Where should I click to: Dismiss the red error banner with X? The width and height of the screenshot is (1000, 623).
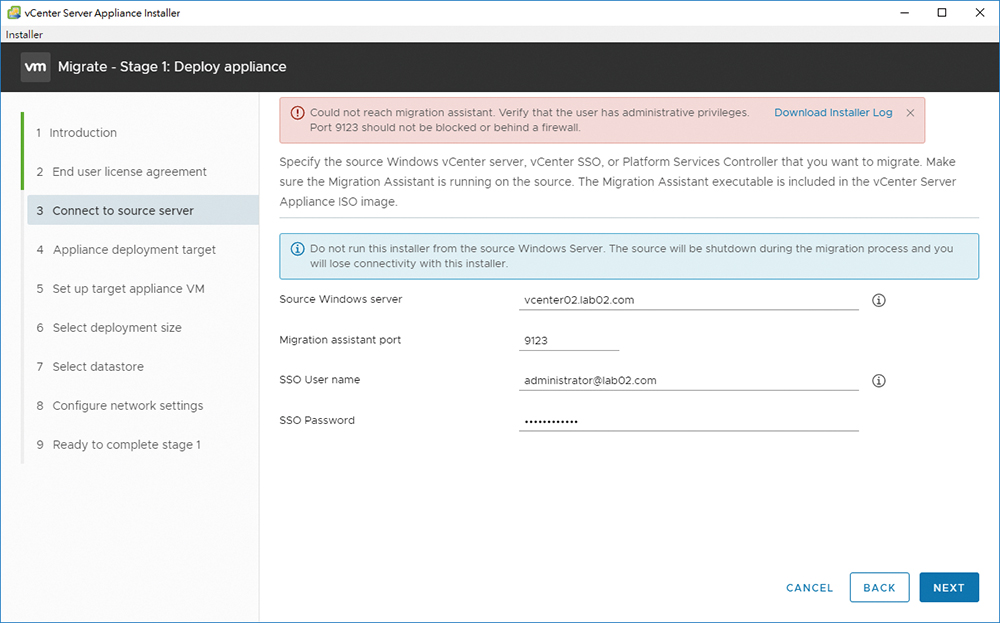(x=910, y=113)
